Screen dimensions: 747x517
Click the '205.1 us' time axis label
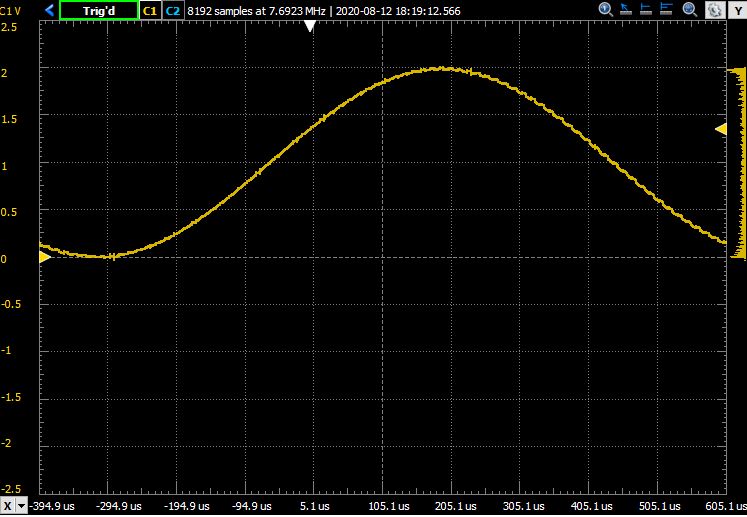(455, 506)
